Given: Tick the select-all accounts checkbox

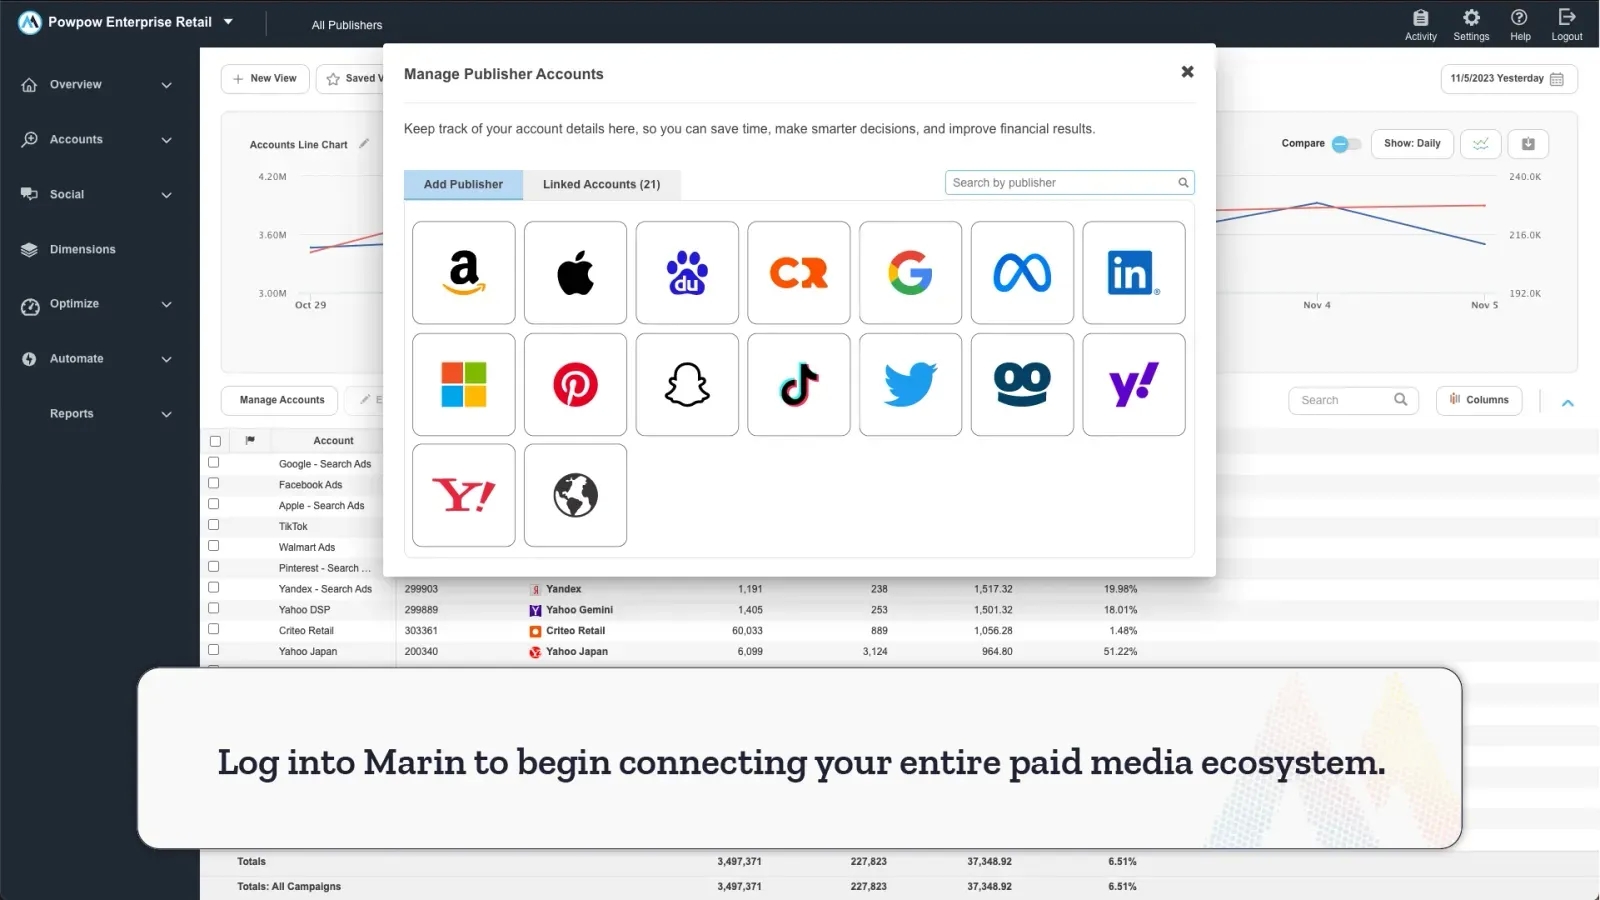Looking at the screenshot, I should [x=214, y=440].
